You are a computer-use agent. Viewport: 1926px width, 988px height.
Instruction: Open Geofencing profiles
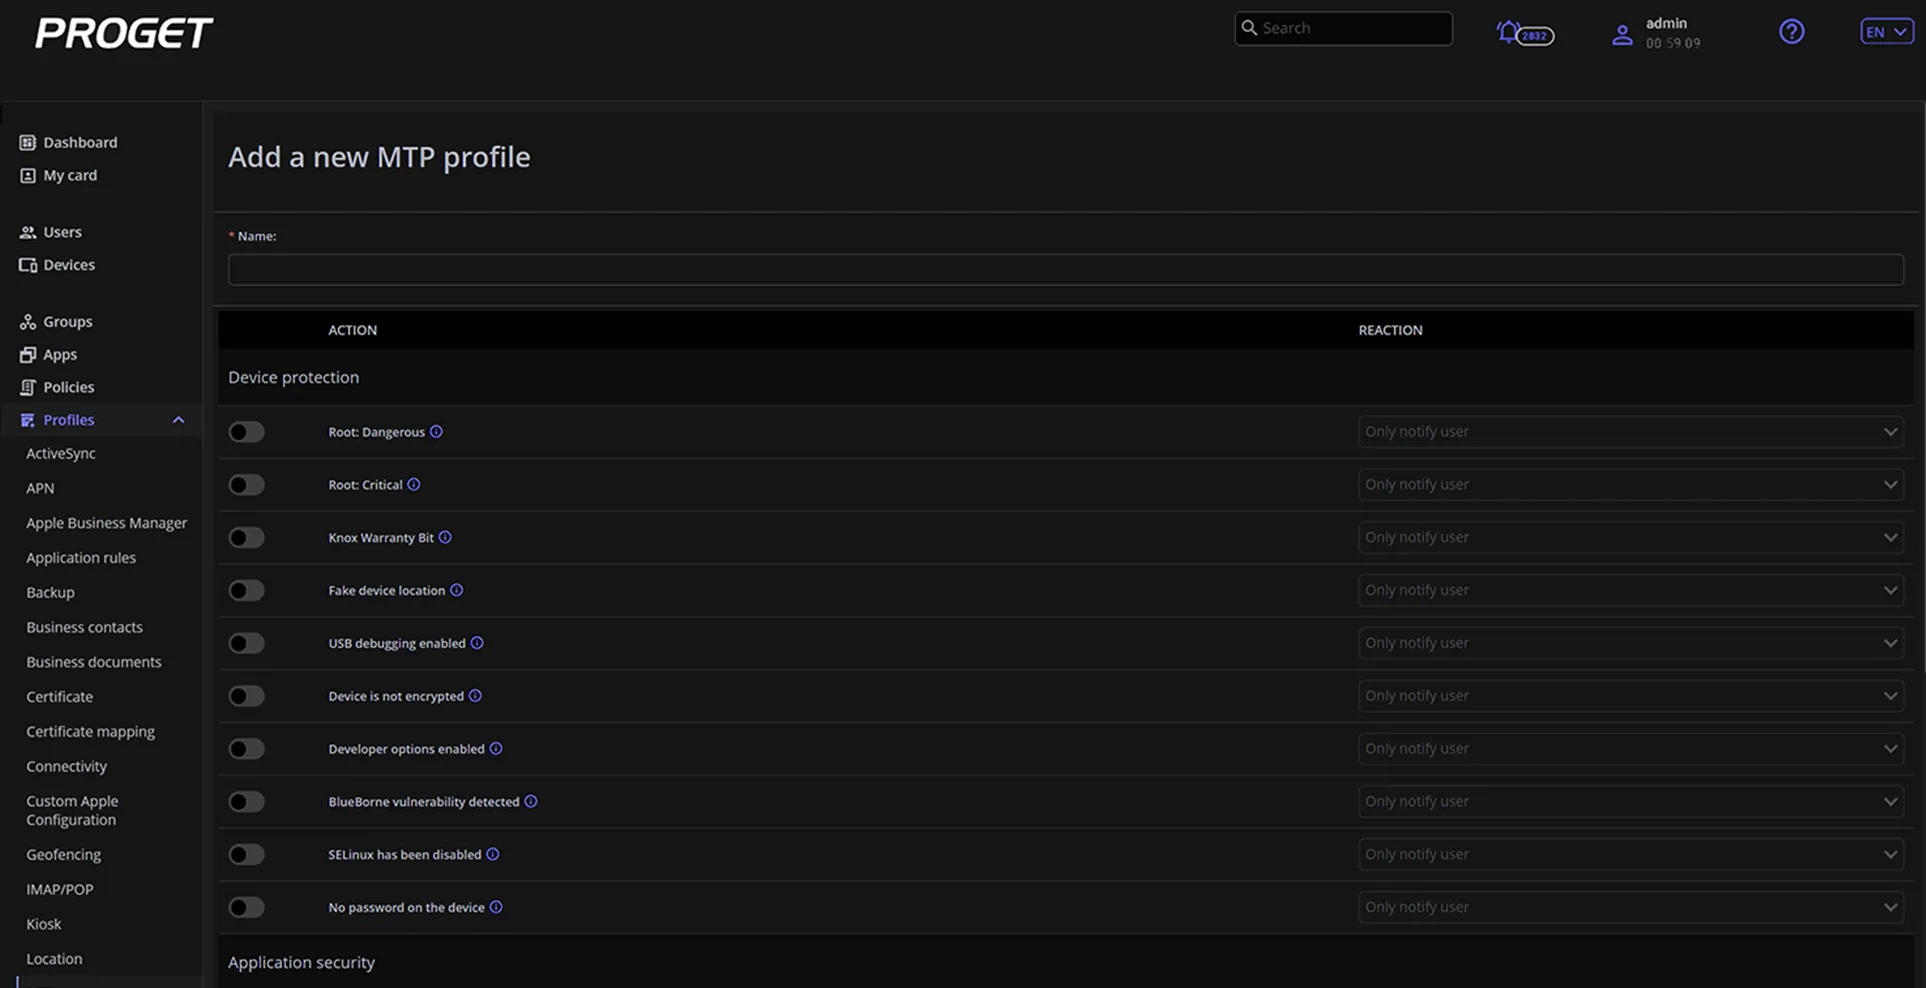click(63, 855)
